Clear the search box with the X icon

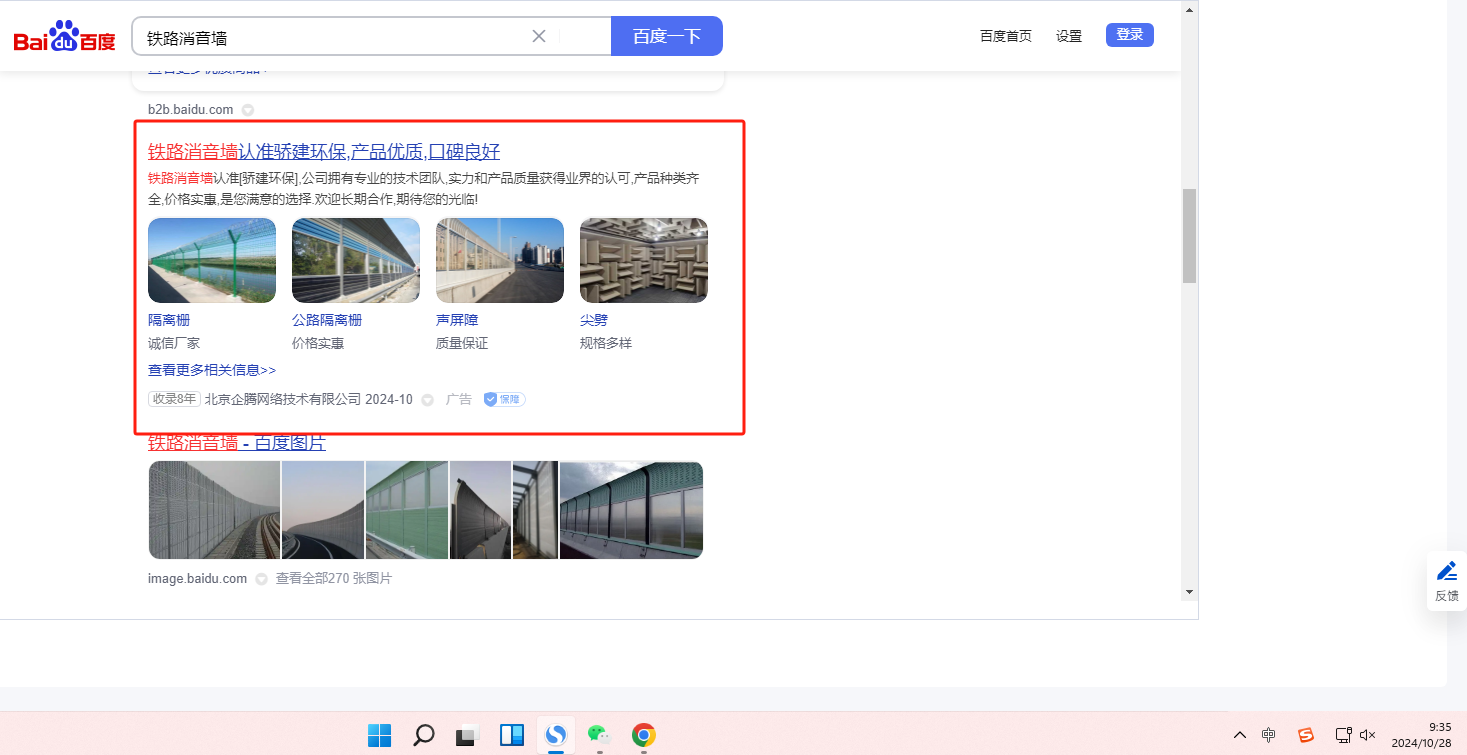(539, 36)
